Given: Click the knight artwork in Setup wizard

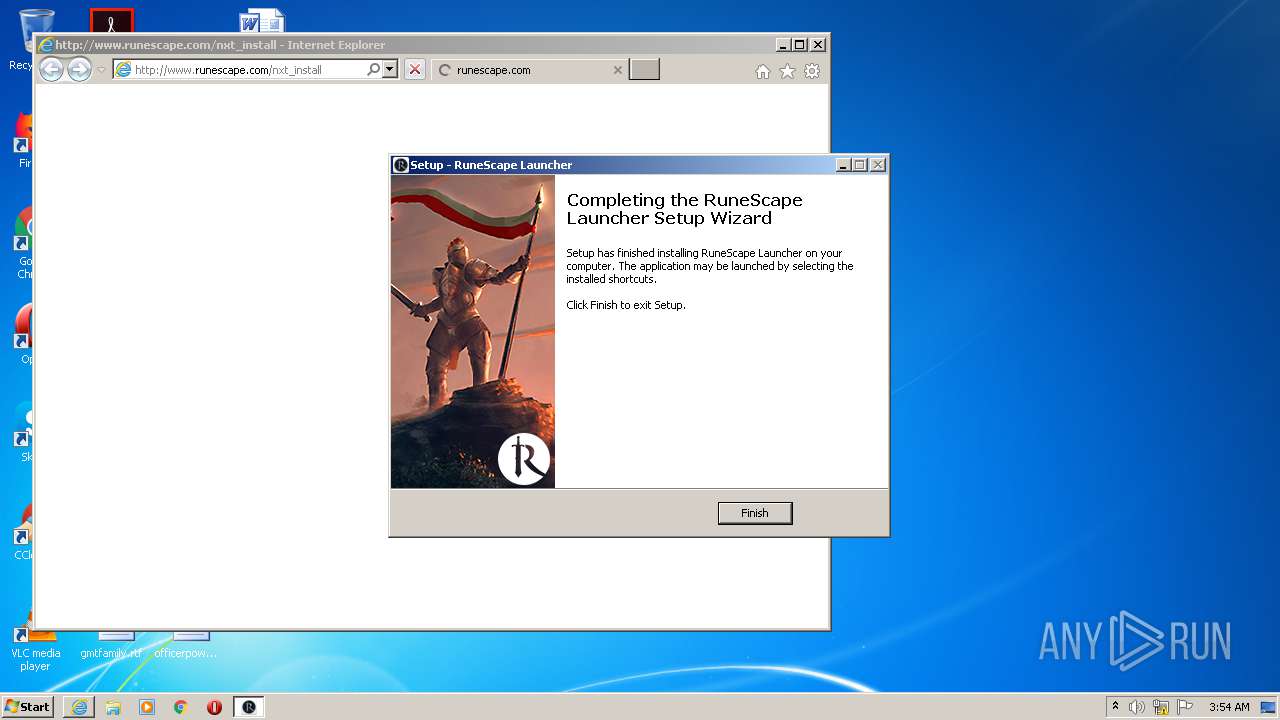Looking at the screenshot, I should (x=473, y=332).
